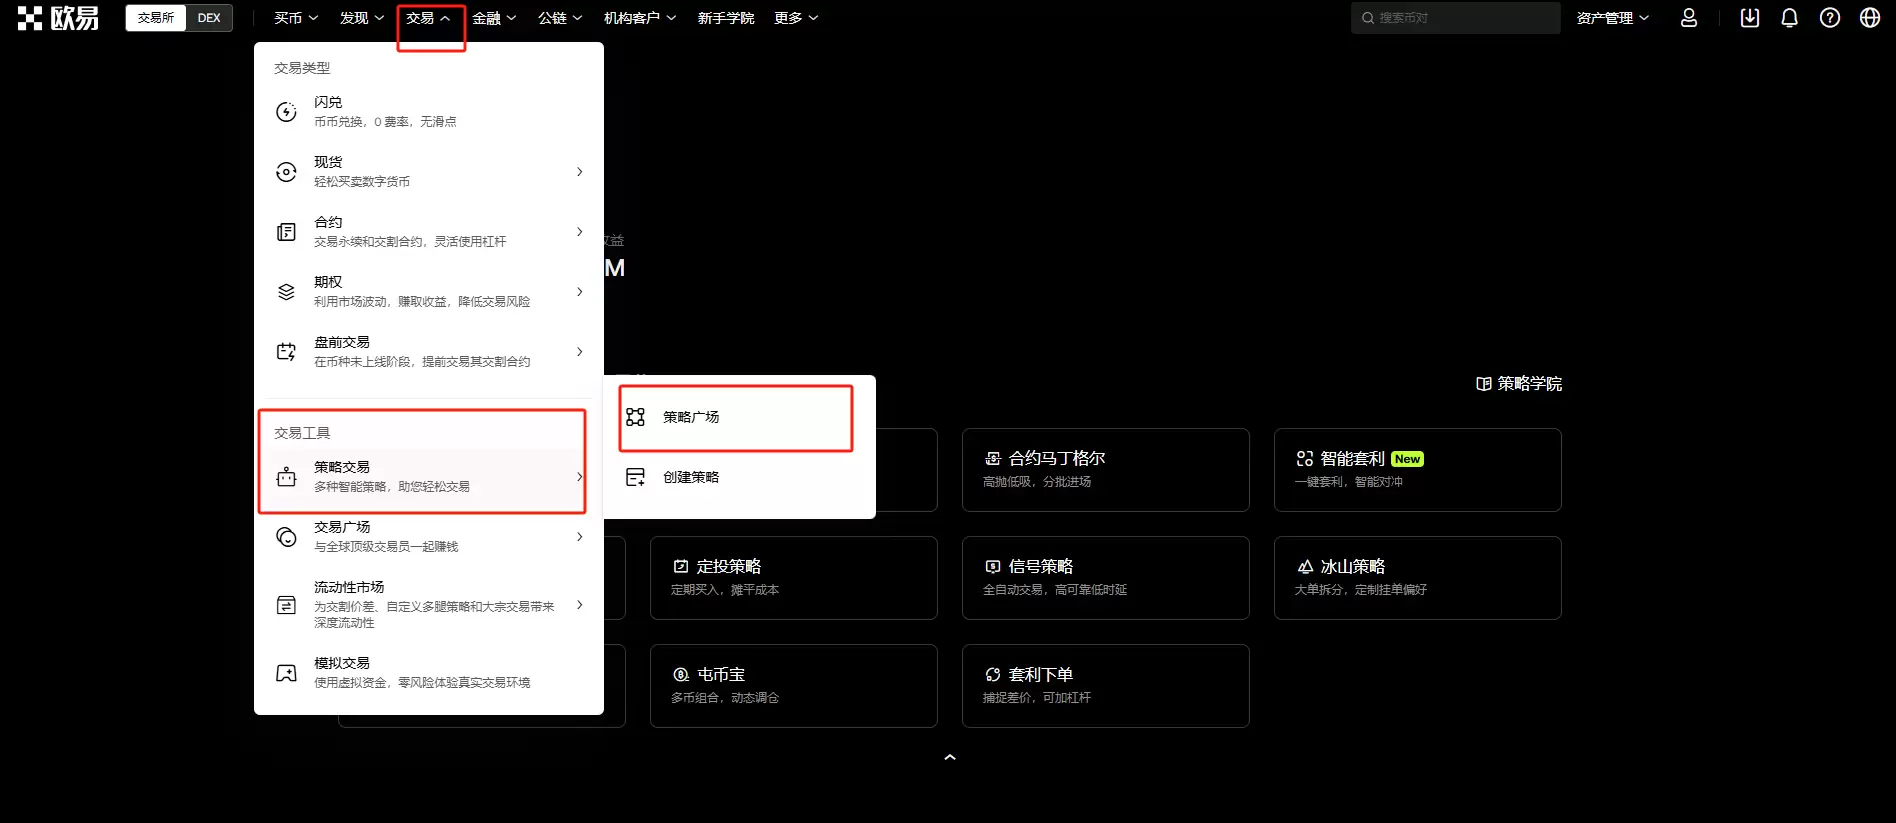Expand the 资产管理 dropdown
The height and width of the screenshot is (823, 1896).
tap(1612, 18)
